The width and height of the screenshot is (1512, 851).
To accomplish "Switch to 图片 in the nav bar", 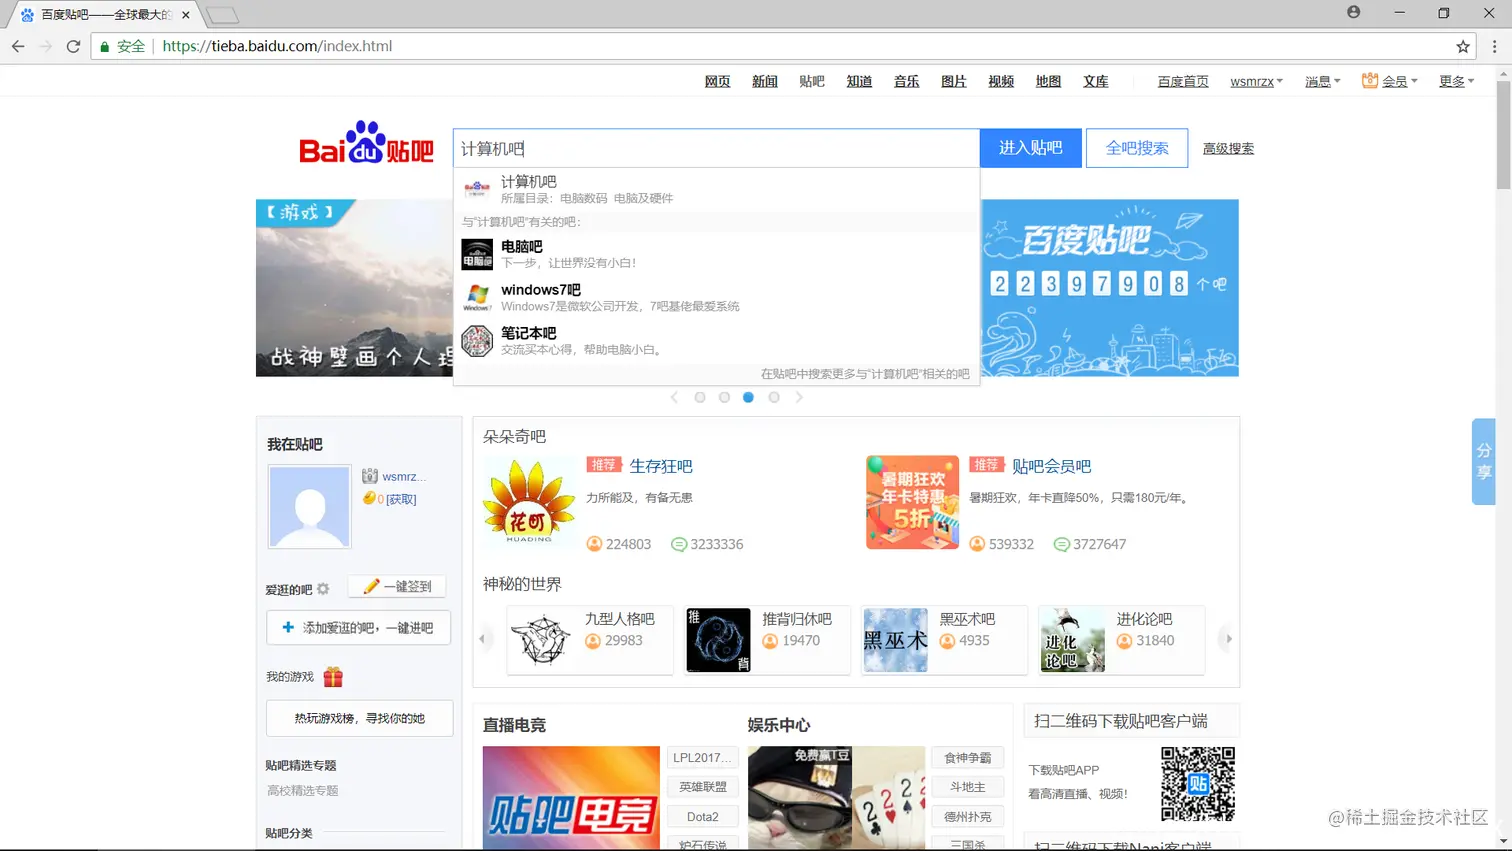I will (x=953, y=81).
